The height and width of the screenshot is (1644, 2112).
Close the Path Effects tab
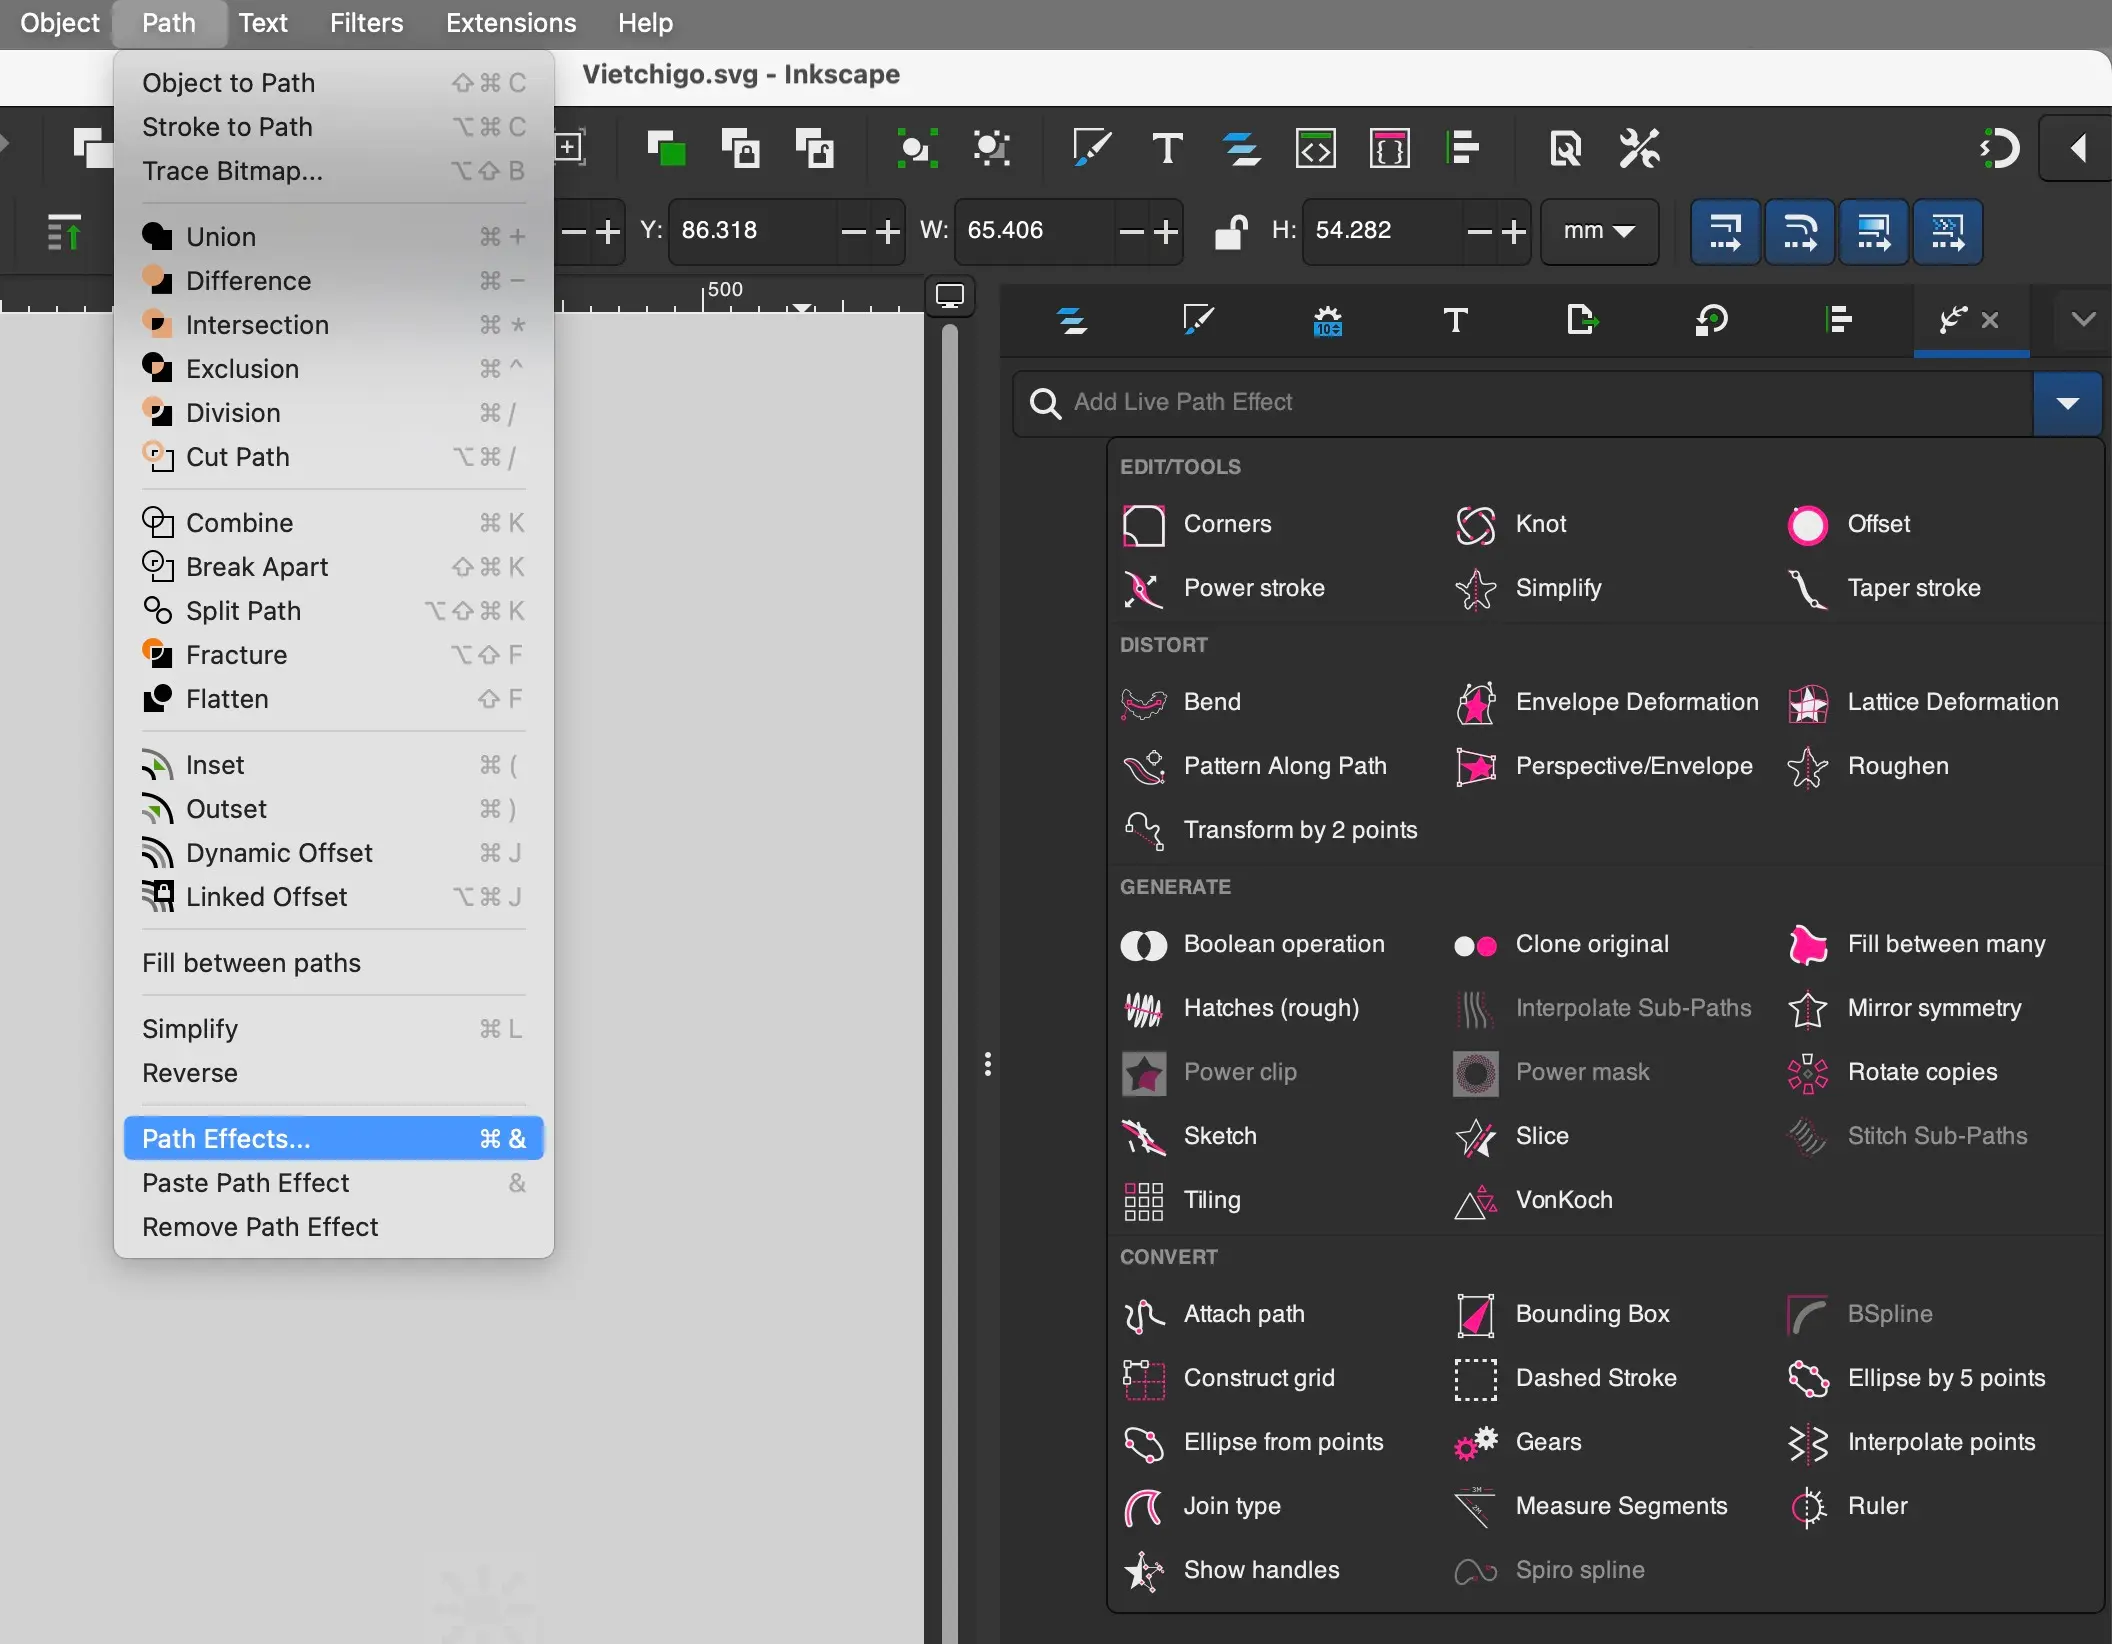[x=1990, y=320]
